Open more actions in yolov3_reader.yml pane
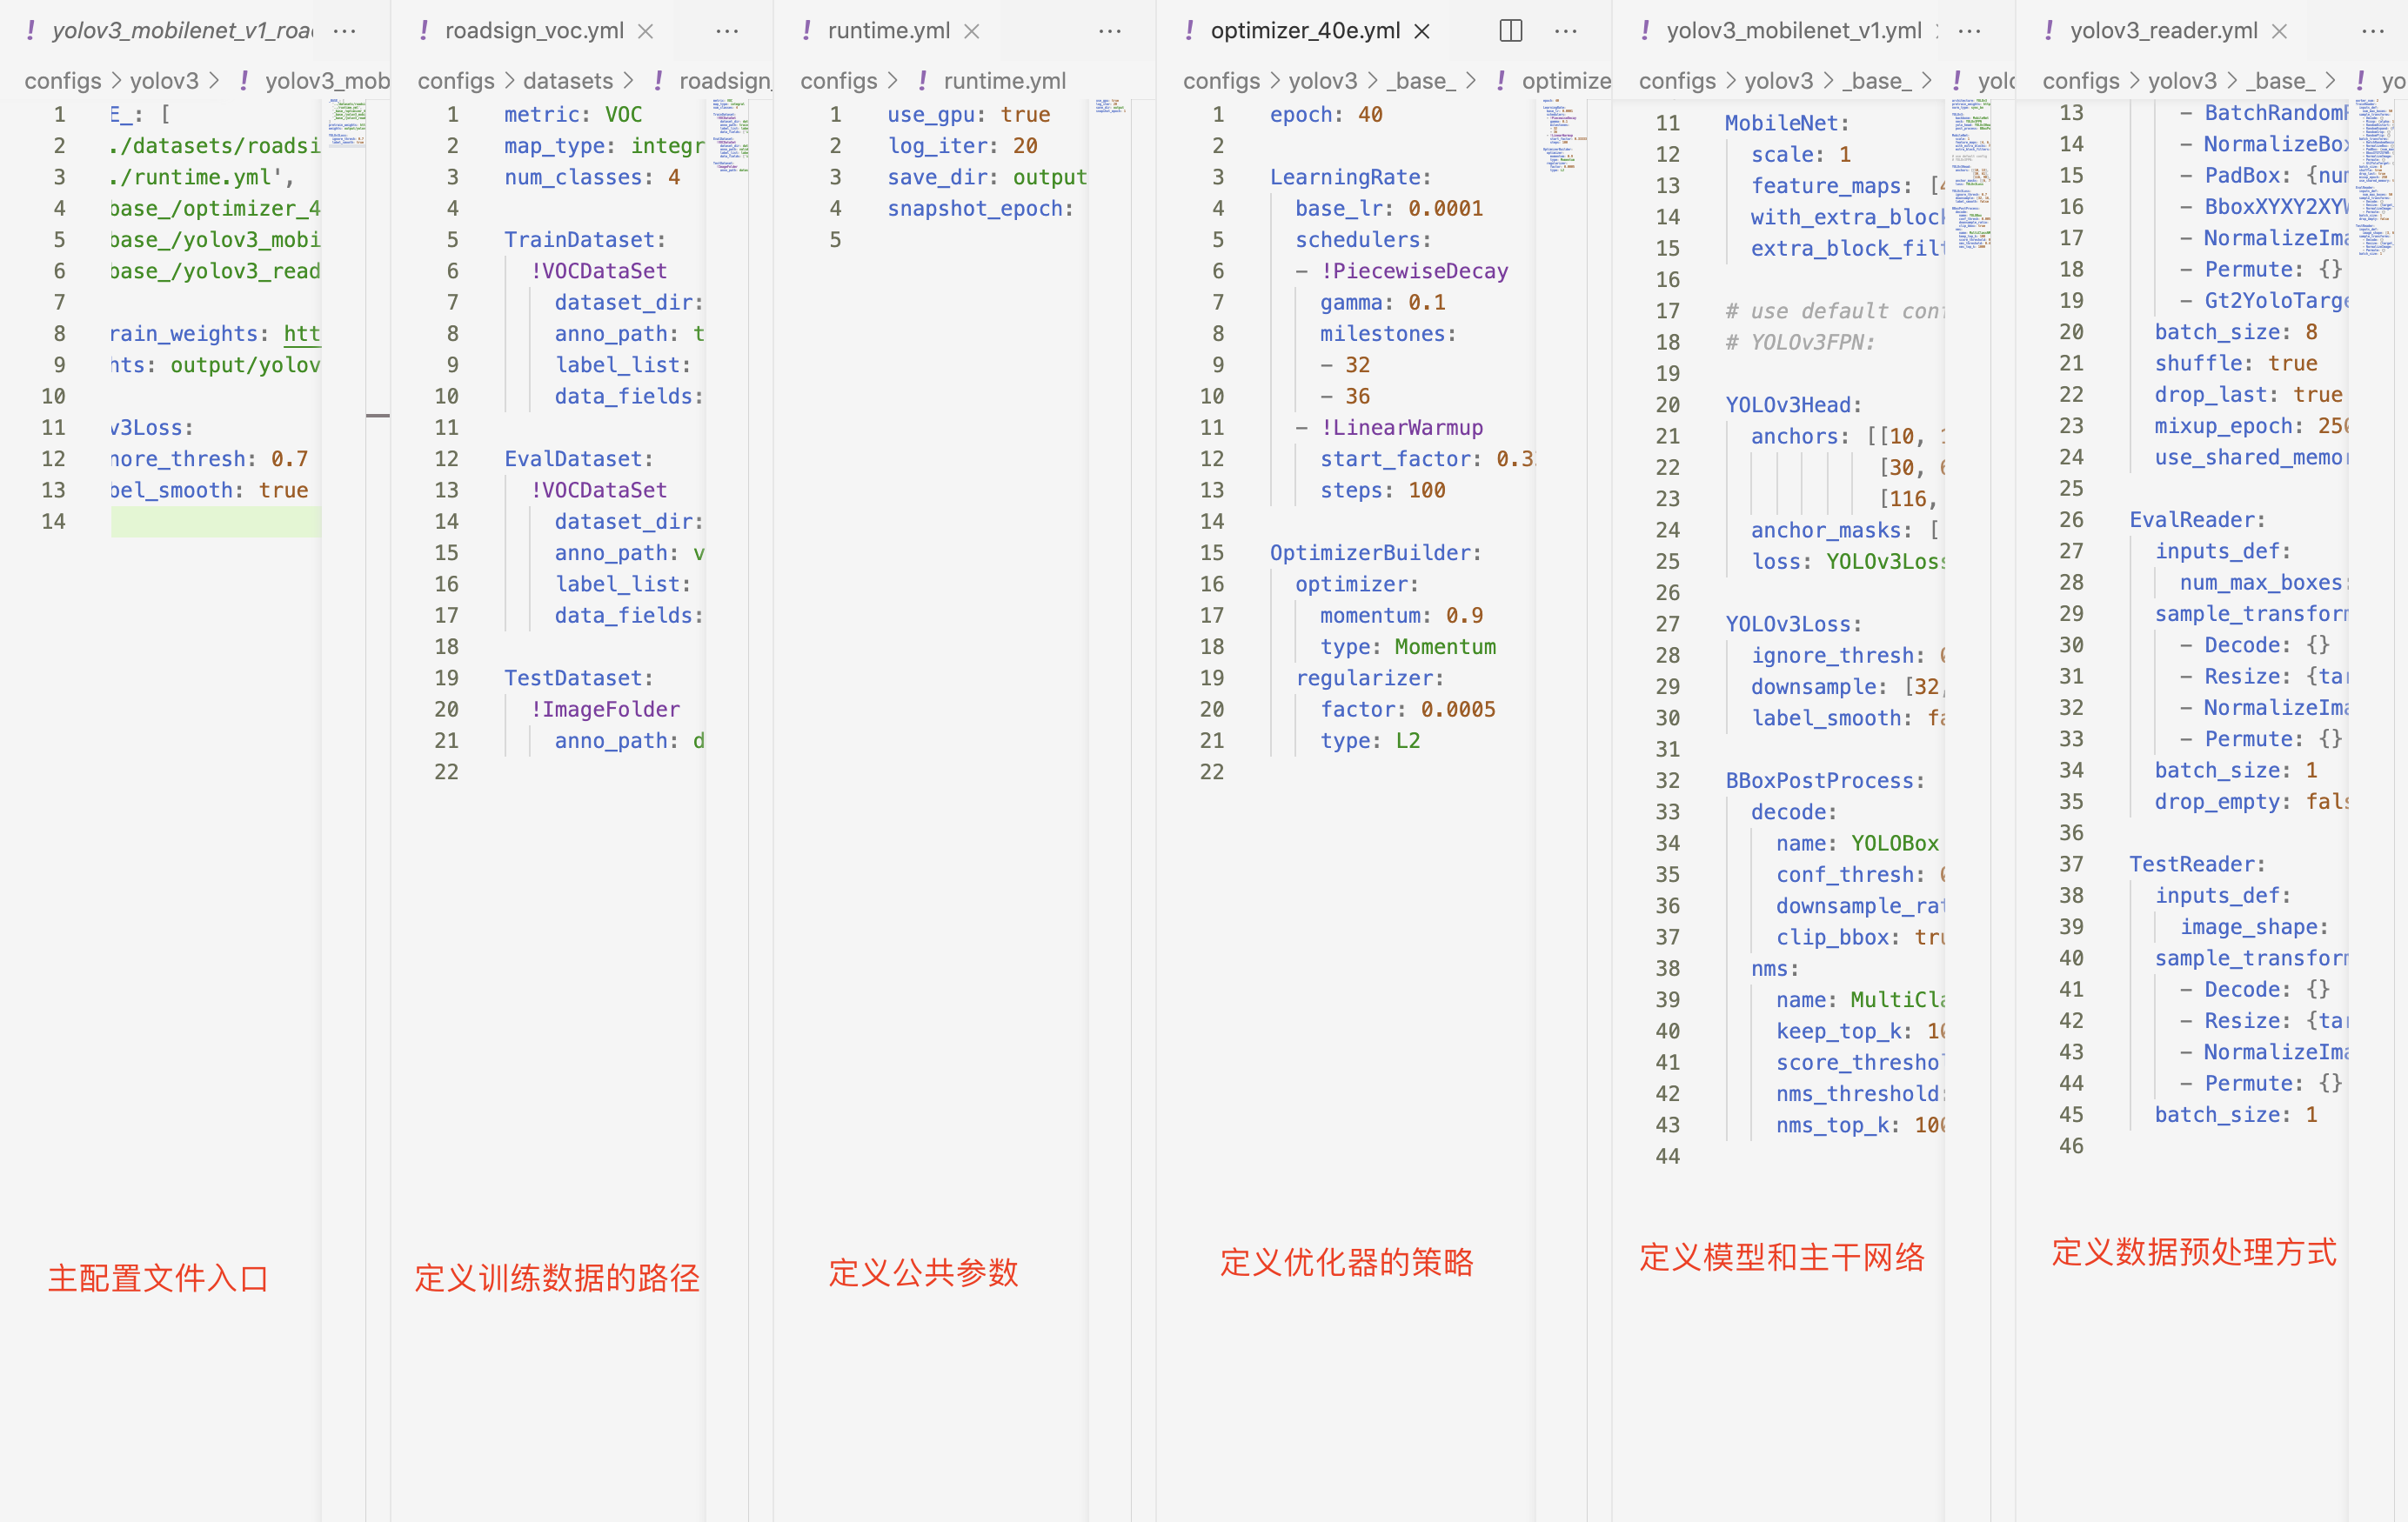This screenshot has height=1522, width=2408. point(2372,31)
